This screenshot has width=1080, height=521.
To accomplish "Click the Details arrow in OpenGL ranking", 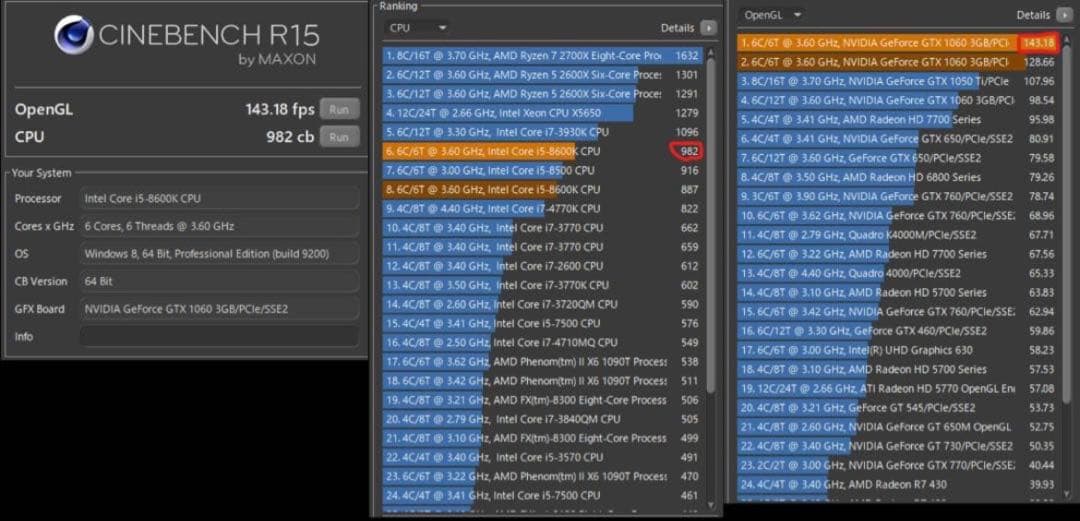I will pos(1063,14).
